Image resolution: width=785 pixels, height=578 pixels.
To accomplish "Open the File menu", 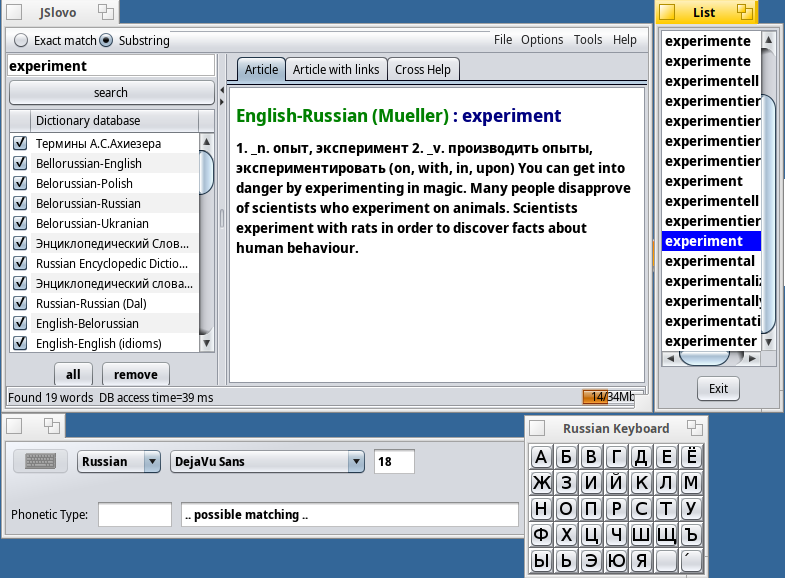I will pos(503,40).
